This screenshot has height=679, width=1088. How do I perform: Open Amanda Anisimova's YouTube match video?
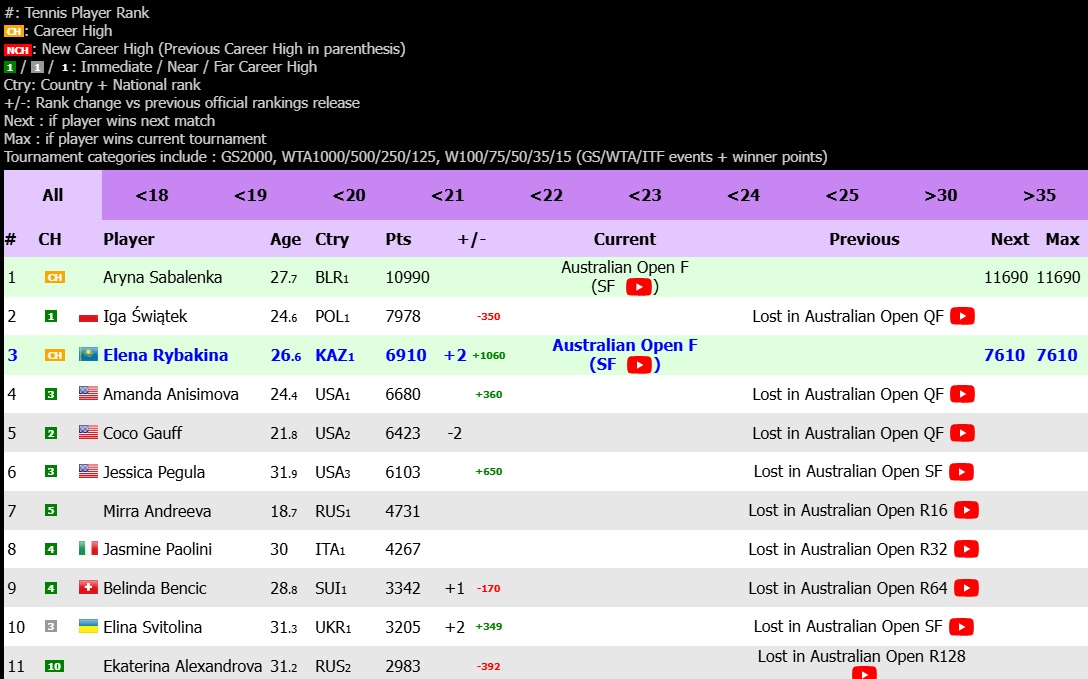962,394
